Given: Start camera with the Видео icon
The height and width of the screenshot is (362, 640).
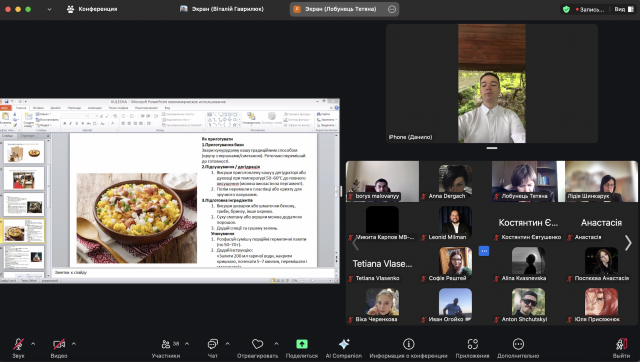Looking at the screenshot, I should pos(59,344).
